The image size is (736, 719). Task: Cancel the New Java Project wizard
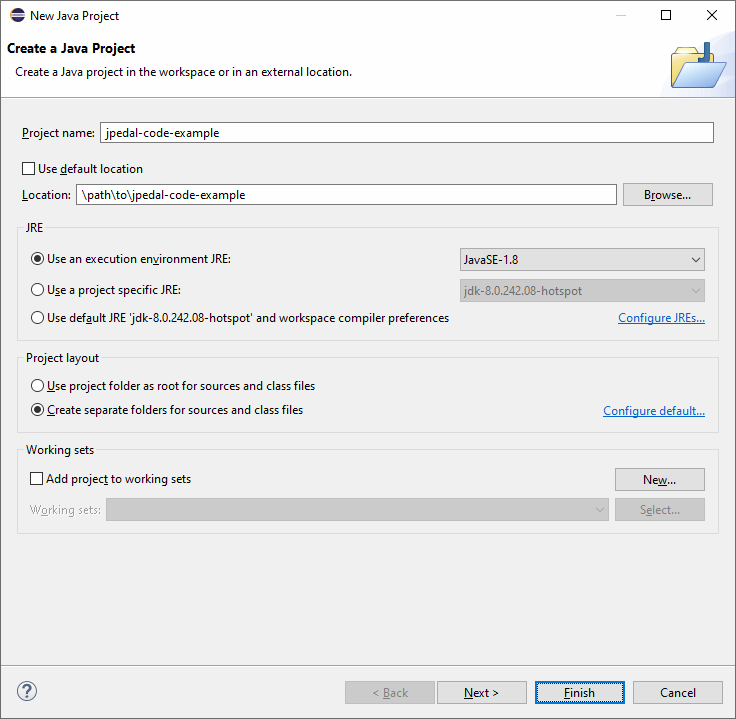click(677, 692)
